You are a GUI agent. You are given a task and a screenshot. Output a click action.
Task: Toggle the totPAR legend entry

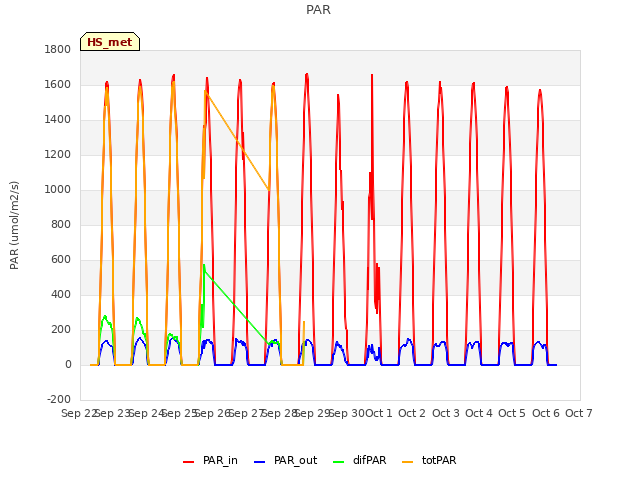[429, 460]
